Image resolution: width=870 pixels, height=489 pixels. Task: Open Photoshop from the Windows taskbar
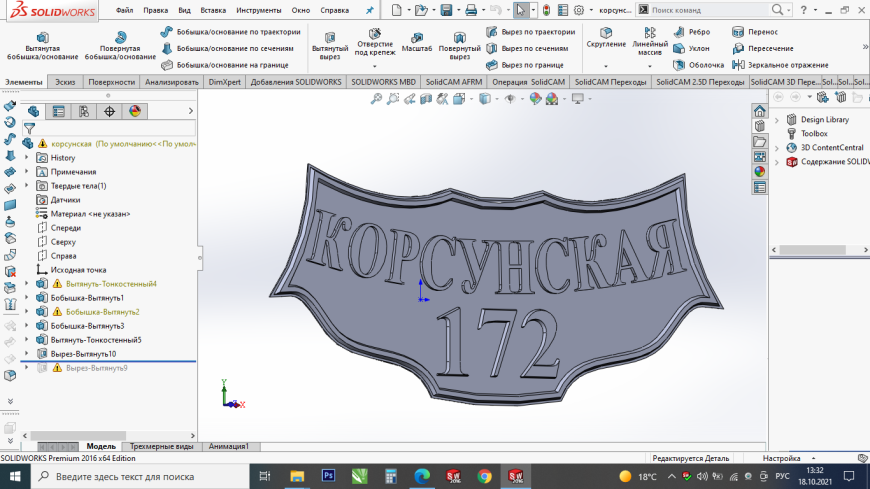click(328, 476)
